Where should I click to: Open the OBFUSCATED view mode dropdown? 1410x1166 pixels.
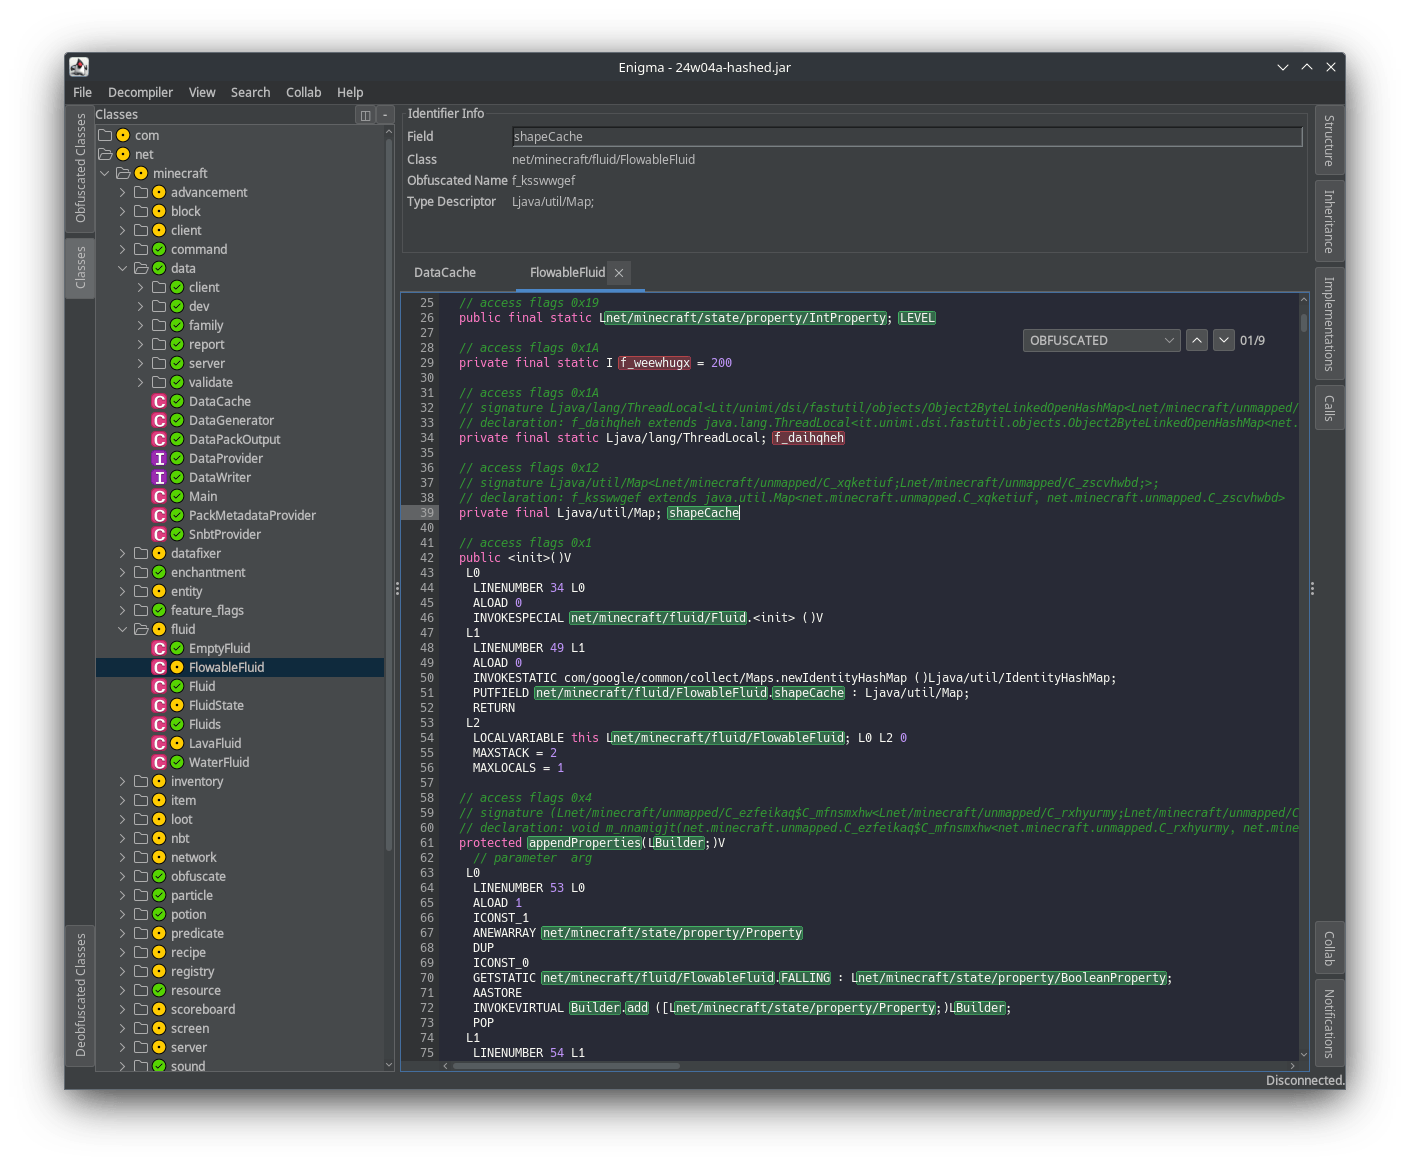1101,340
